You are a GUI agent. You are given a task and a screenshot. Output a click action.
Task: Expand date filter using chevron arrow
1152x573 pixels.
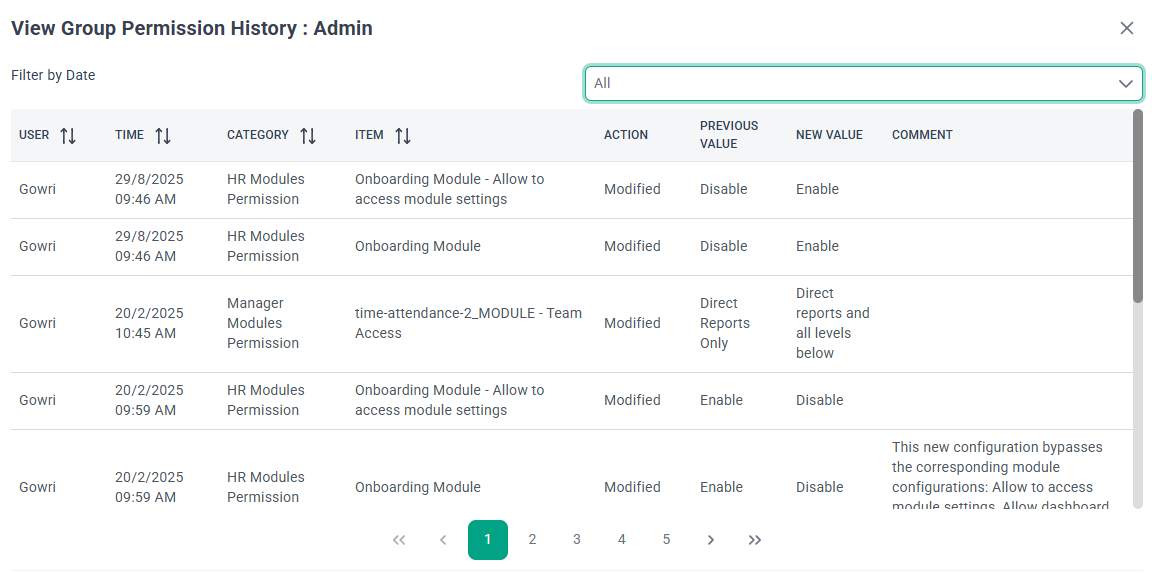tap(1125, 84)
